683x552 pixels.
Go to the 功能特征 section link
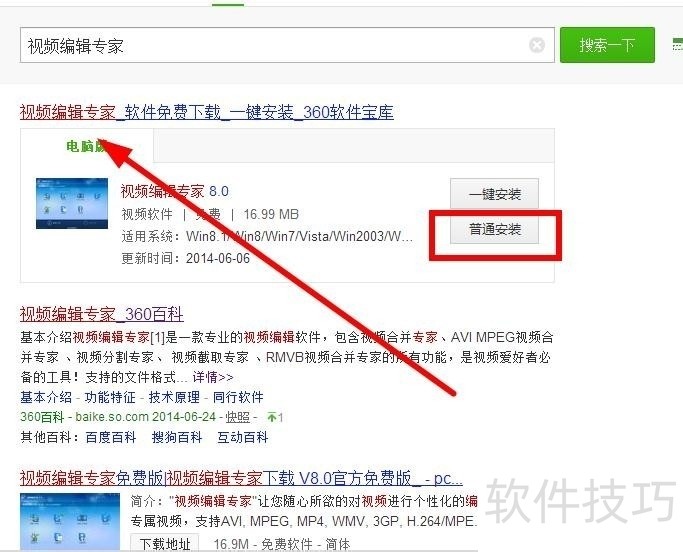[x=110, y=397]
